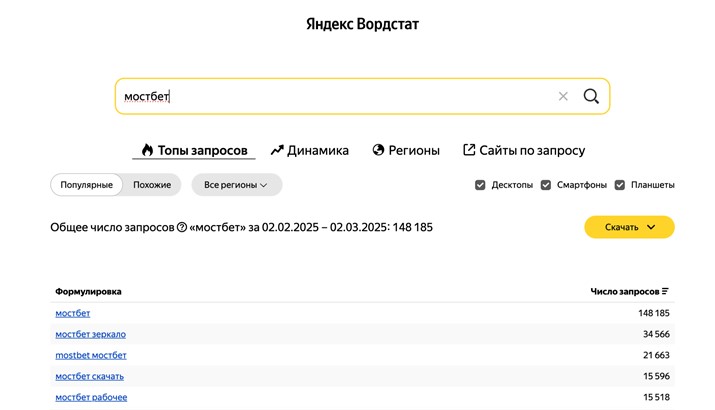Switch to the Динамика tab
Screen dimensions: 715x410
[310, 150]
